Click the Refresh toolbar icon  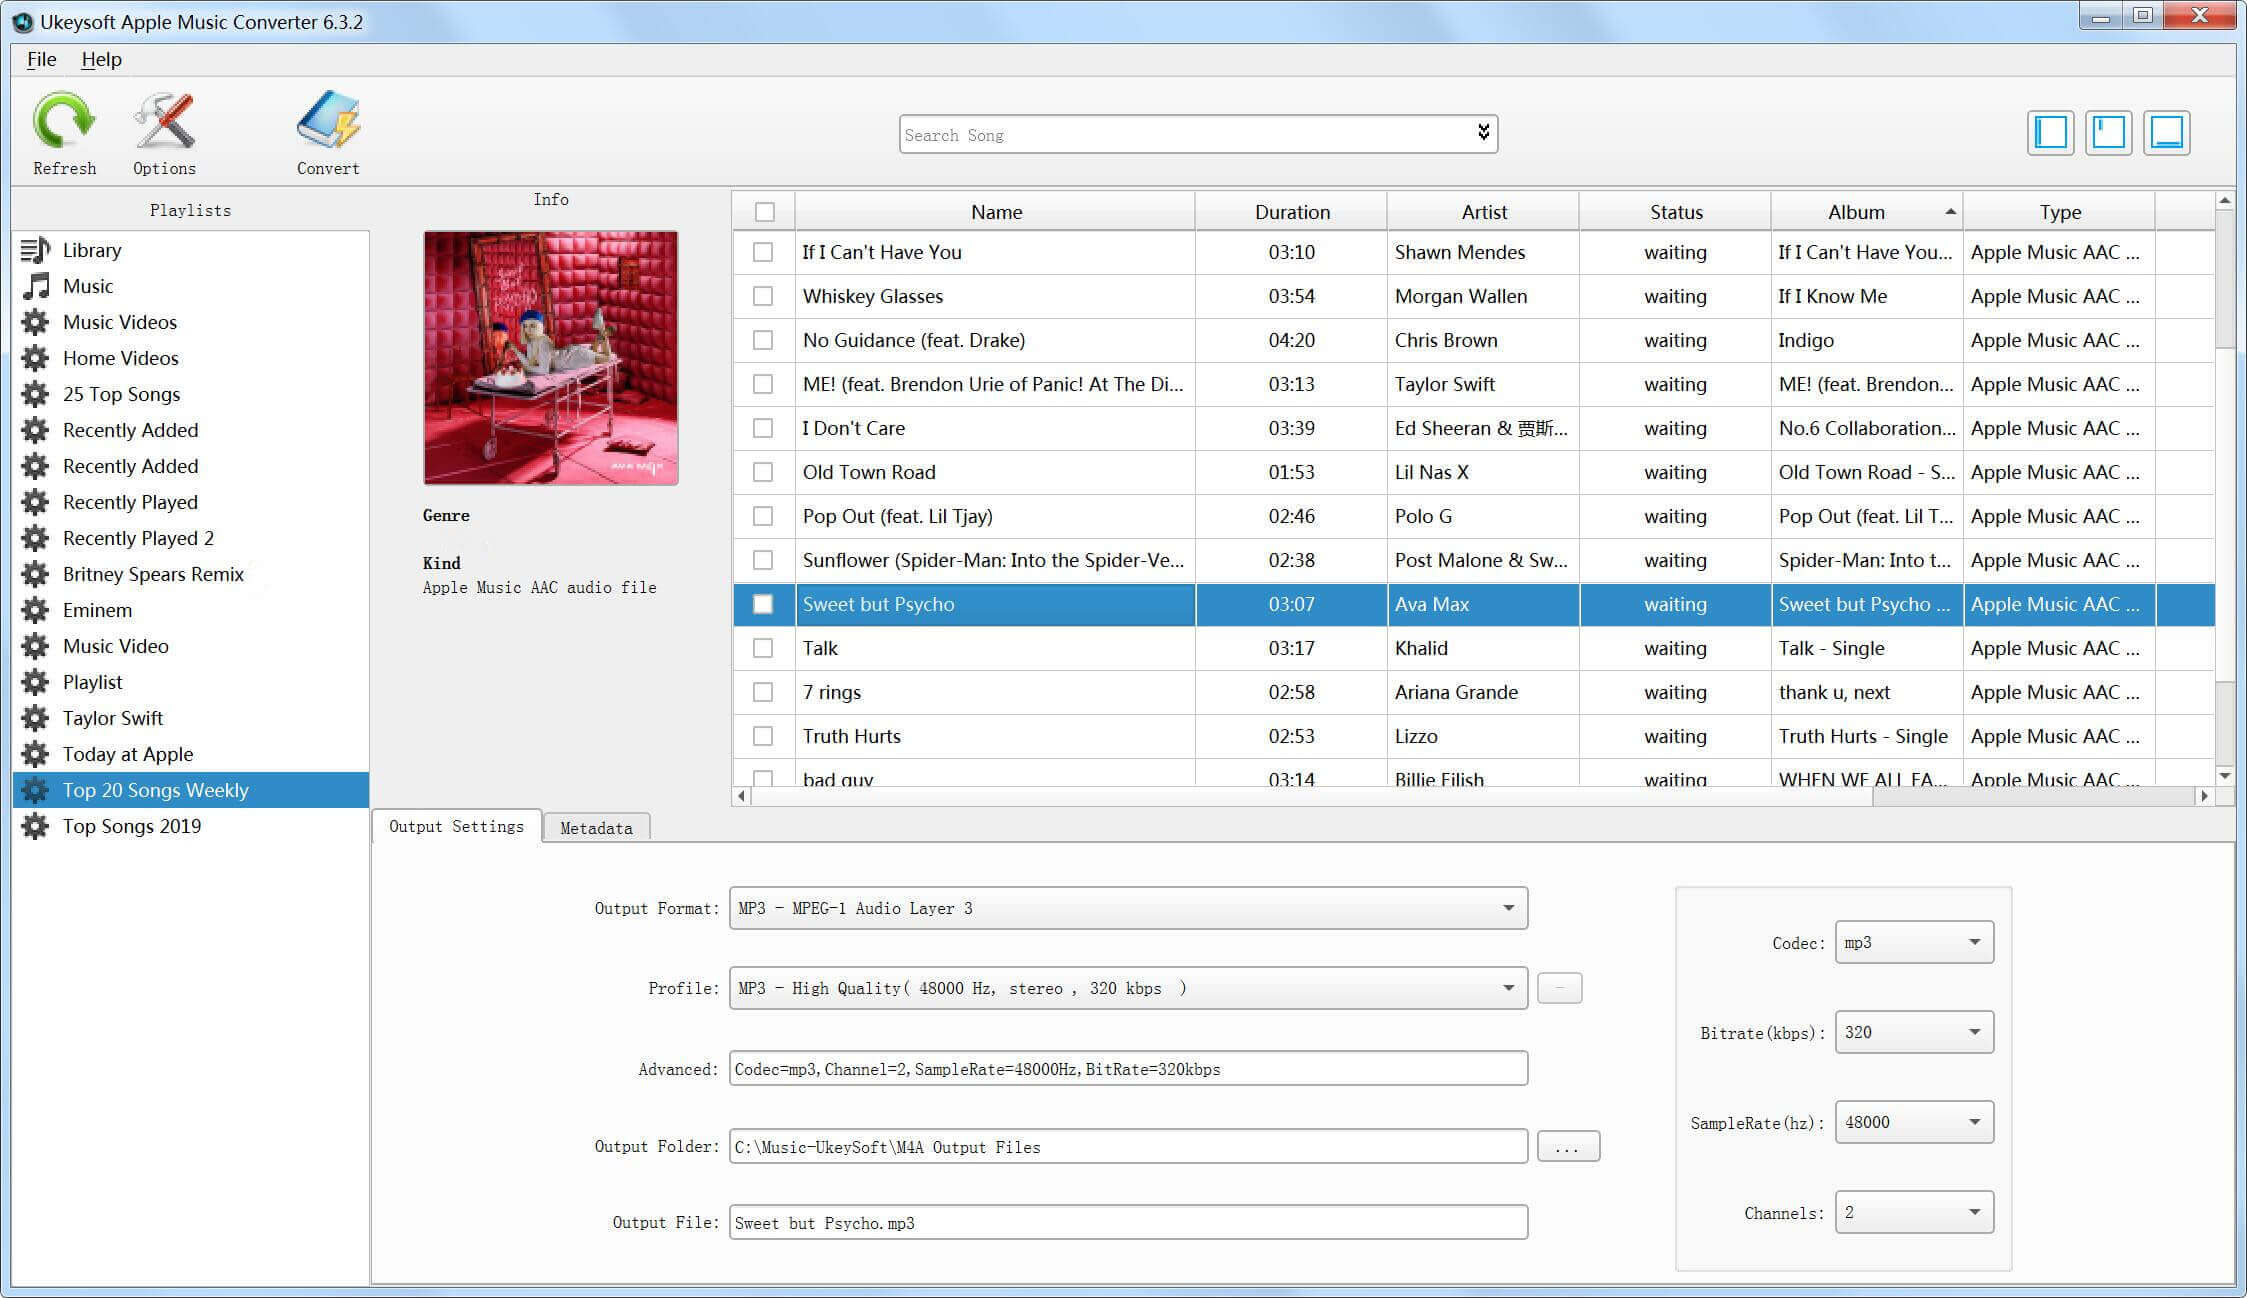click(63, 130)
